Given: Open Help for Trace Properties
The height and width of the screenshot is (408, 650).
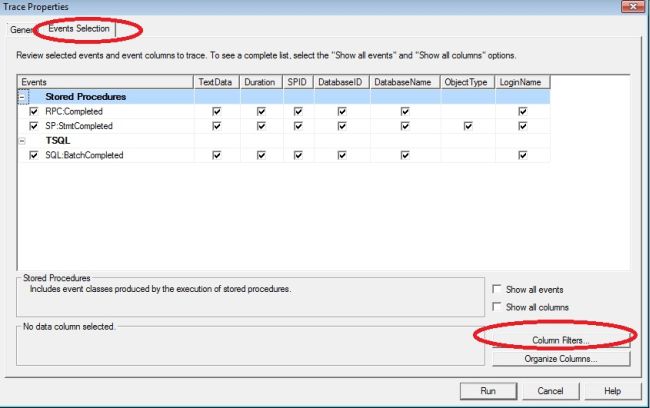Looking at the screenshot, I should (613, 391).
